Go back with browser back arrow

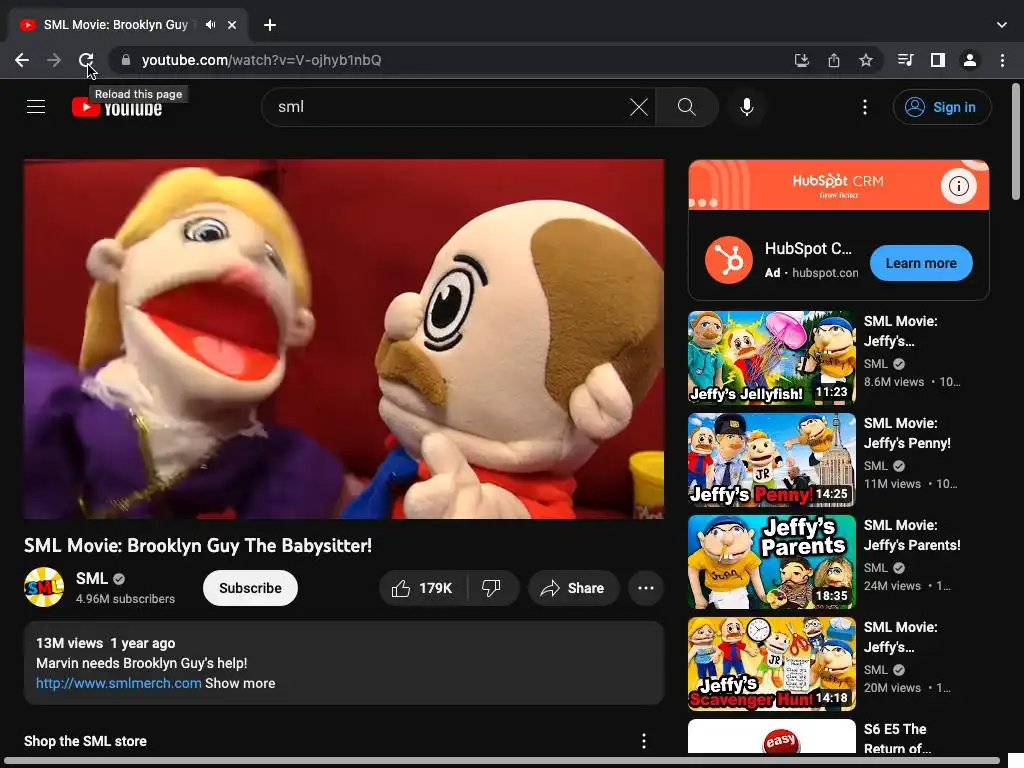[x=22, y=60]
